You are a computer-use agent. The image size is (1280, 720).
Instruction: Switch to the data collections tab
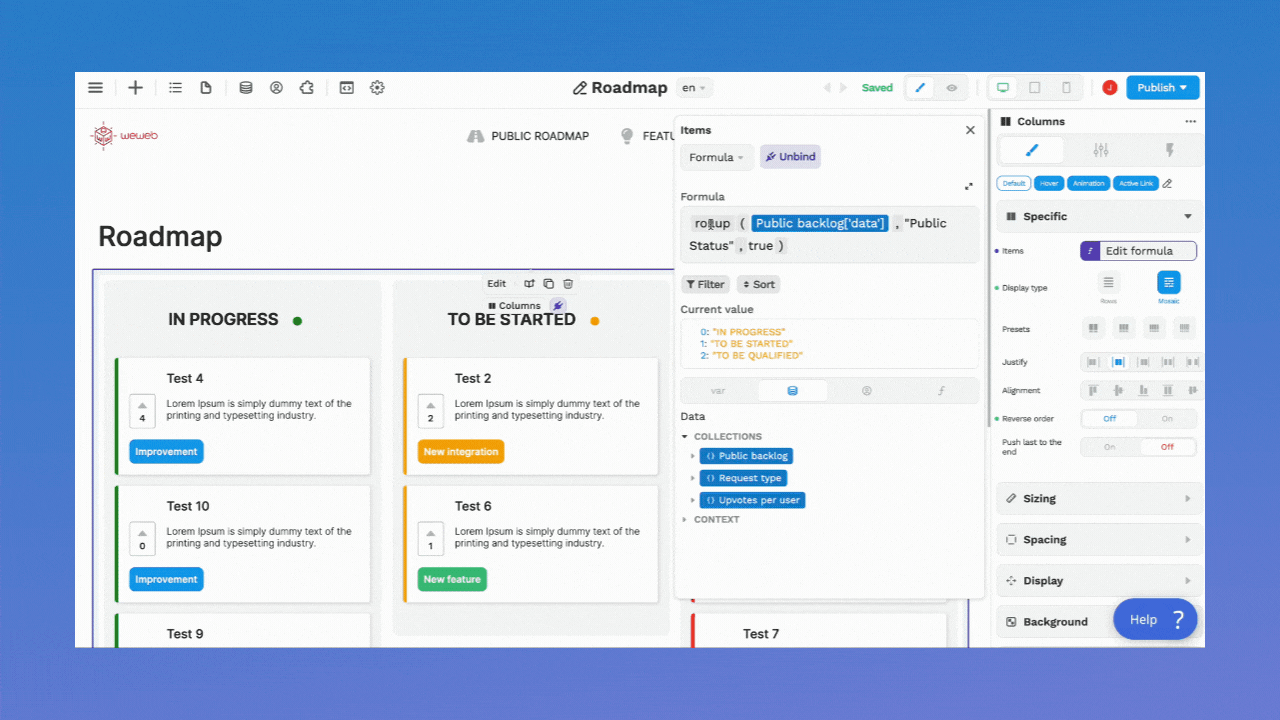(793, 391)
